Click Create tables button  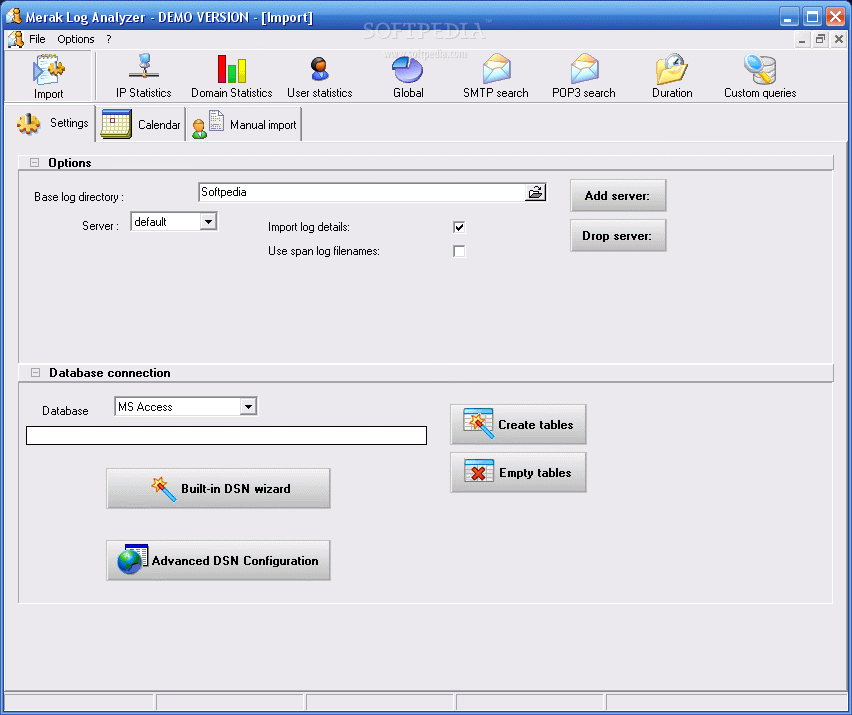tap(518, 424)
